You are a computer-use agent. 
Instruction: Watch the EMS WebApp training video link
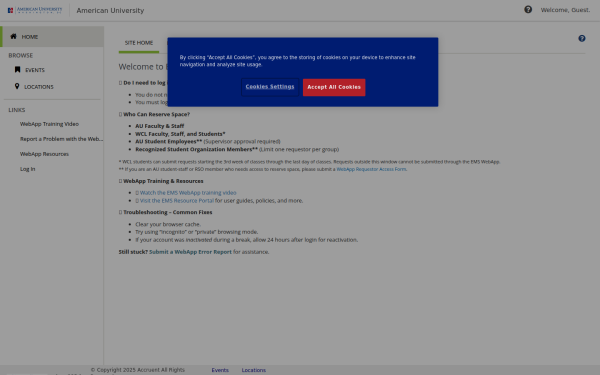pyautogui.click(x=188, y=192)
